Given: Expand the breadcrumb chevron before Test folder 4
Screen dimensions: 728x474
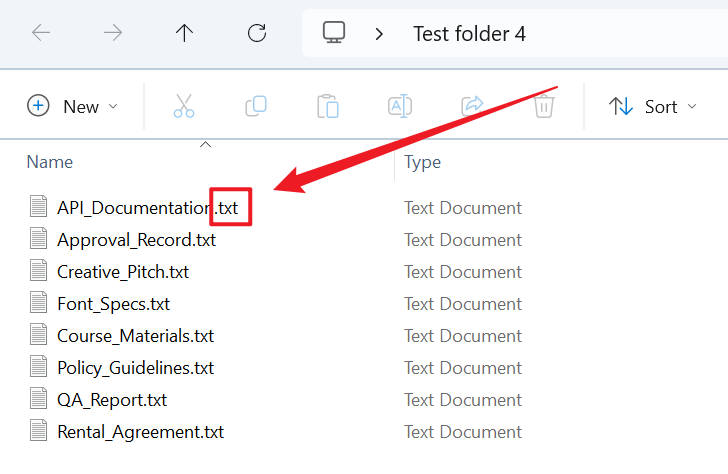Looking at the screenshot, I should click(x=379, y=34).
